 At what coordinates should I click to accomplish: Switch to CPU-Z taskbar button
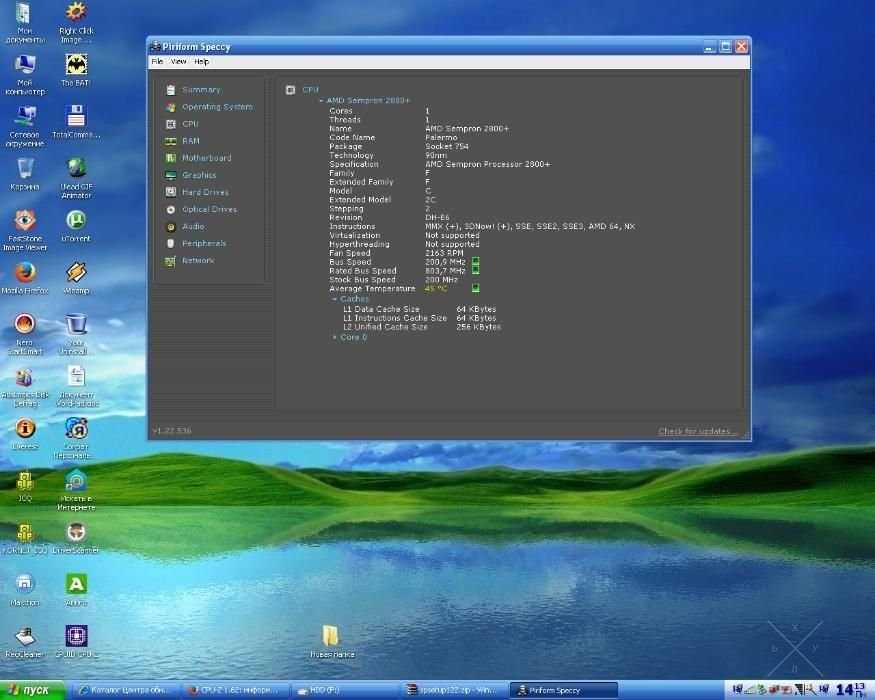[235, 691]
